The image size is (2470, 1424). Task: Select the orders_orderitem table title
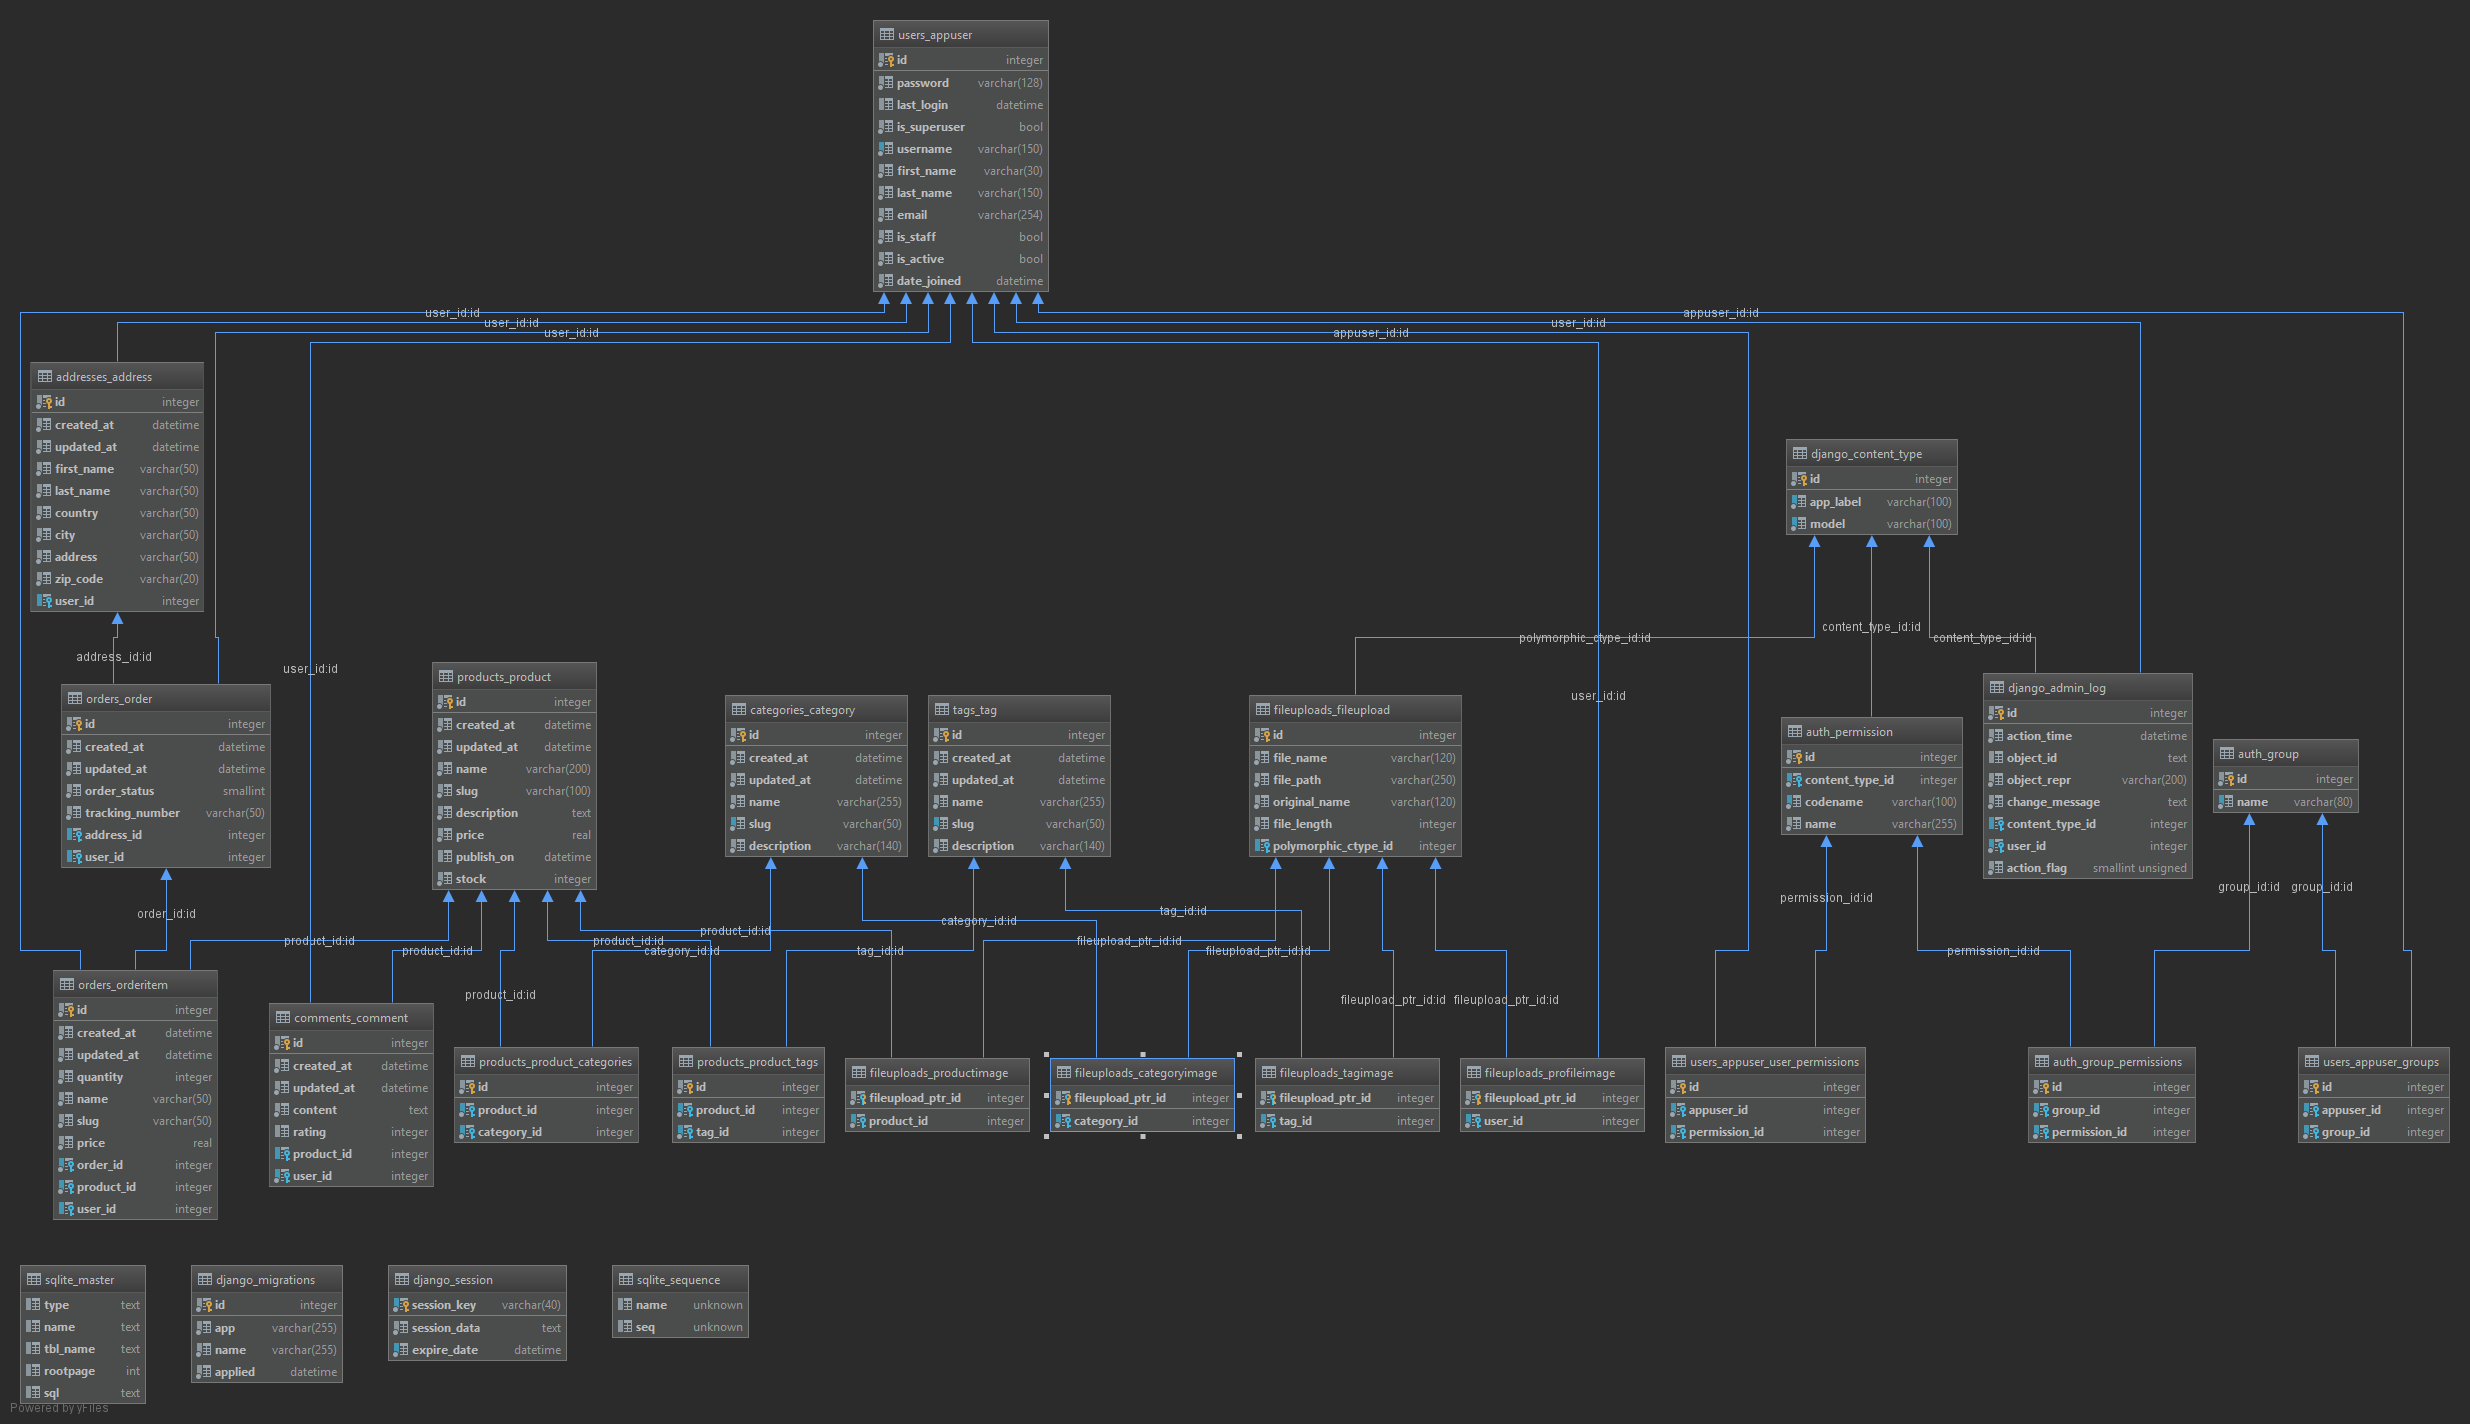tap(123, 985)
